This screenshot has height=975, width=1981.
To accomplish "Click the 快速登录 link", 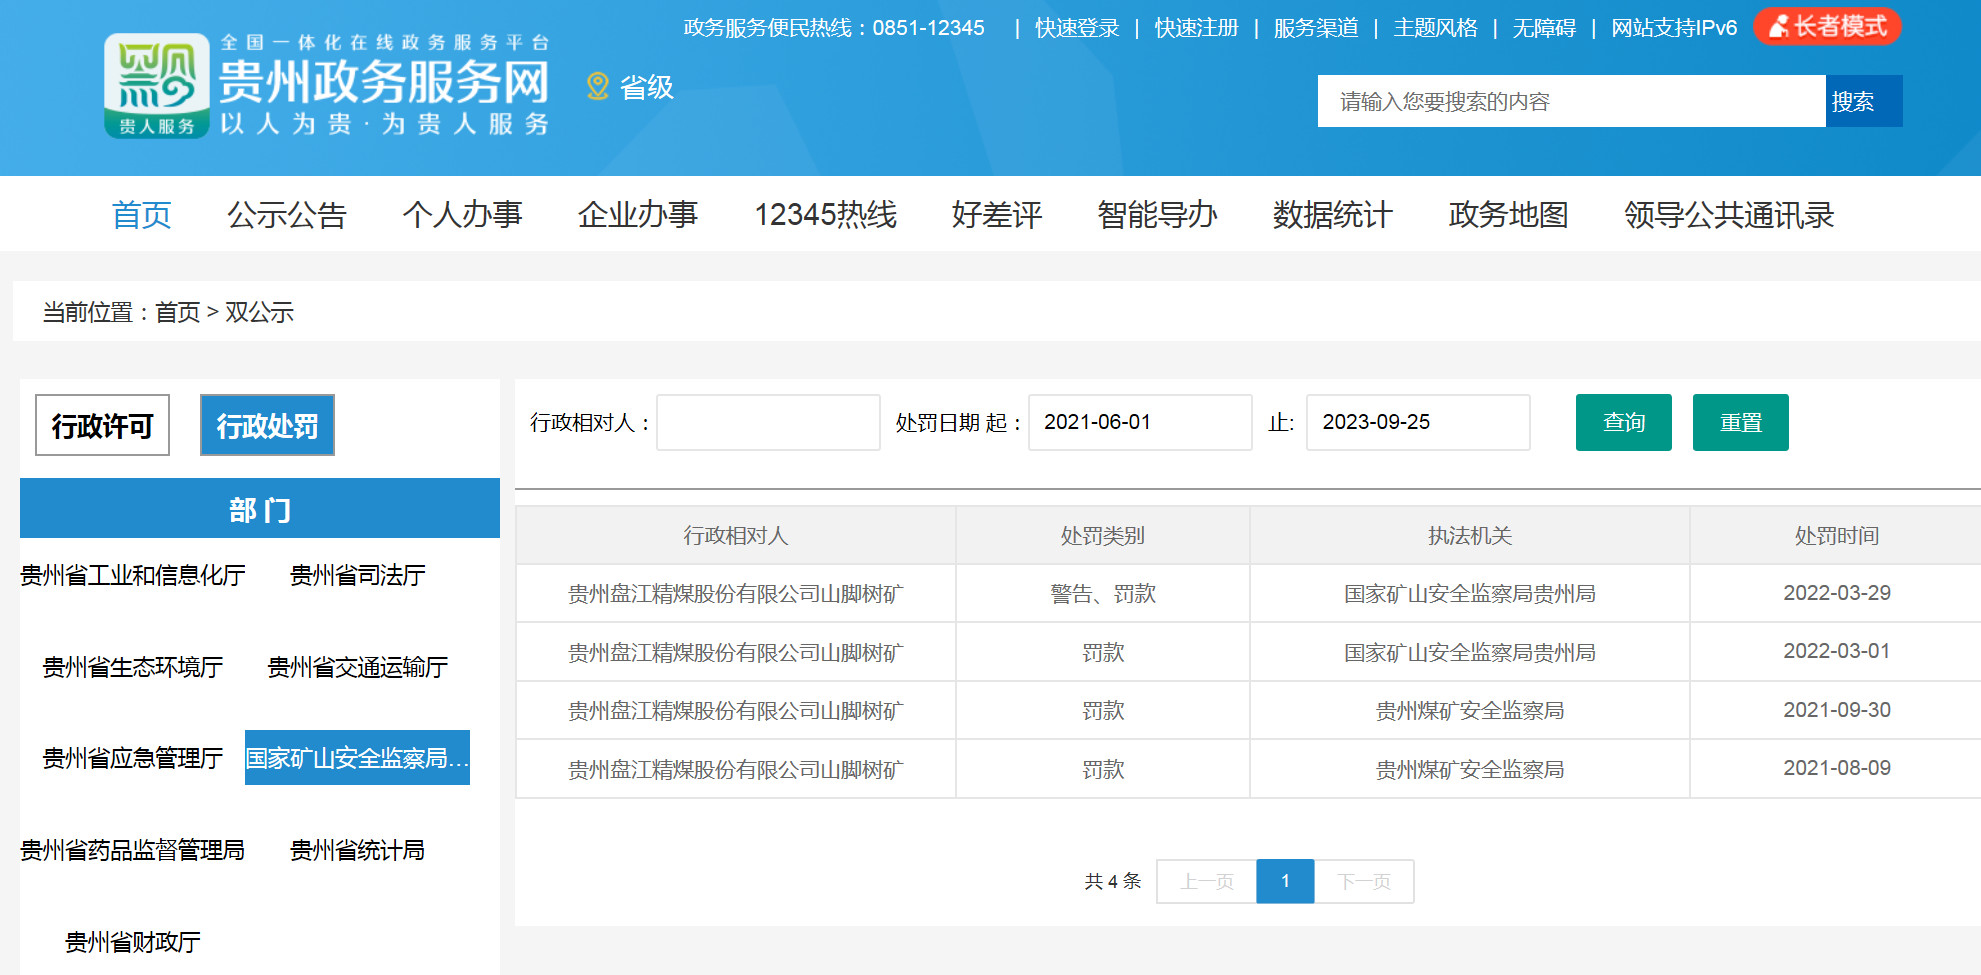I will [x=1077, y=28].
